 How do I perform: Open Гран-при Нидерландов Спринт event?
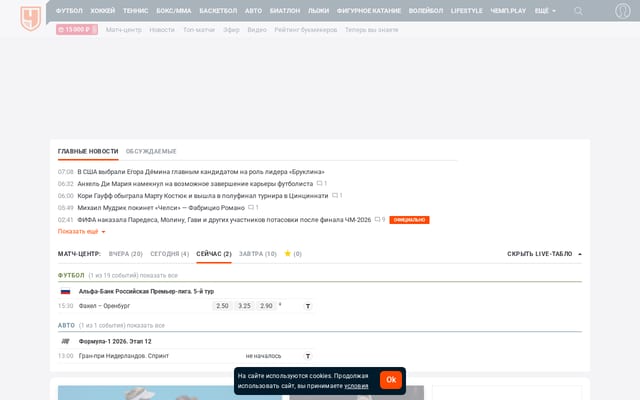pyautogui.click(x=124, y=356)
